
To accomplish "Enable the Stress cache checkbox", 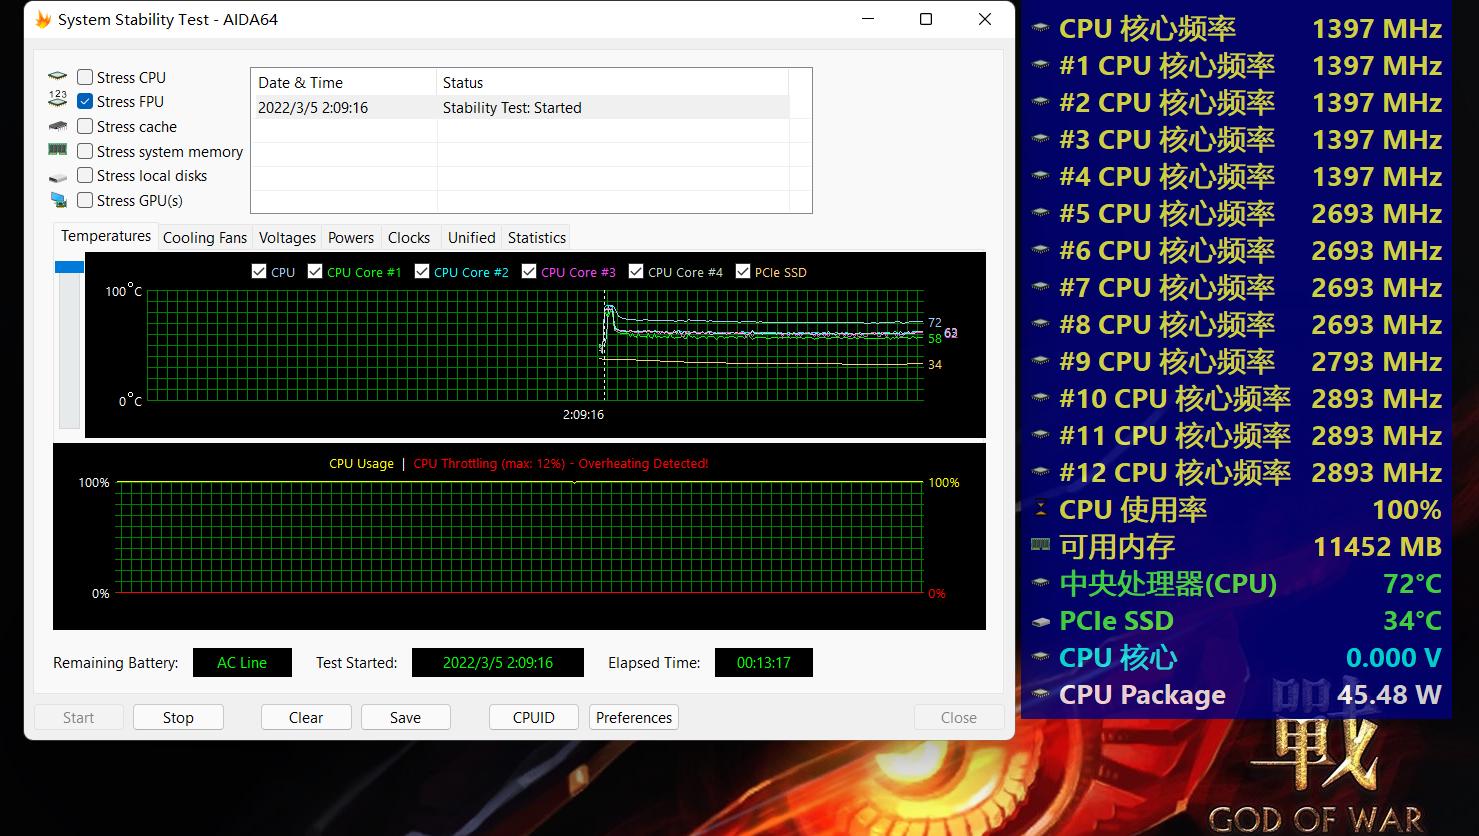I will point(85,126).
